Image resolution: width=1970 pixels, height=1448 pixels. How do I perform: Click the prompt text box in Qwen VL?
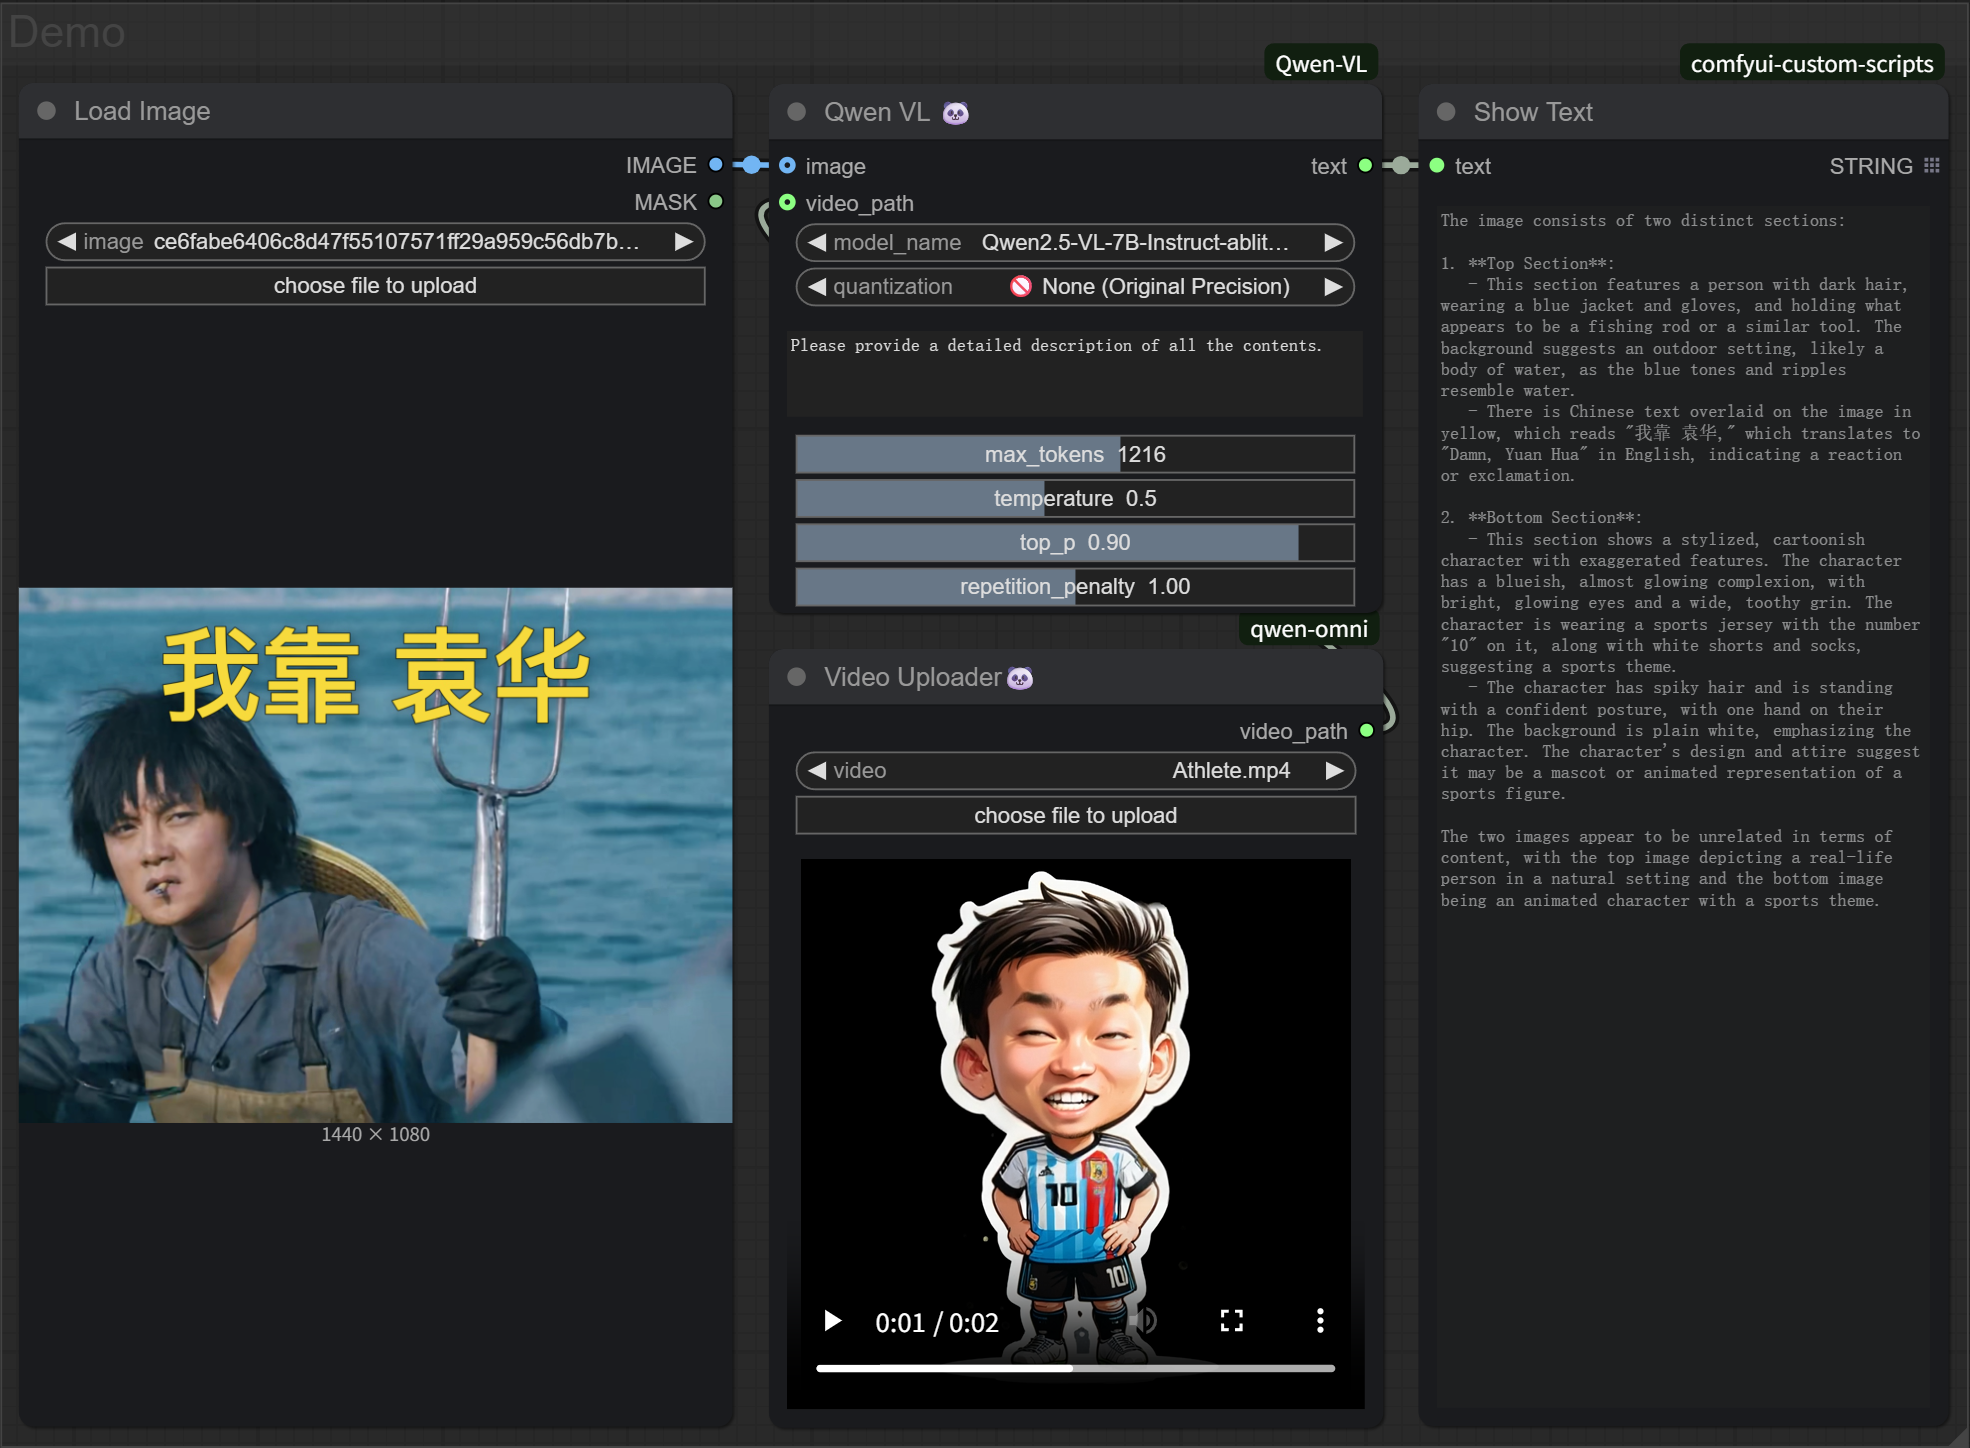tap(1075, 373)
